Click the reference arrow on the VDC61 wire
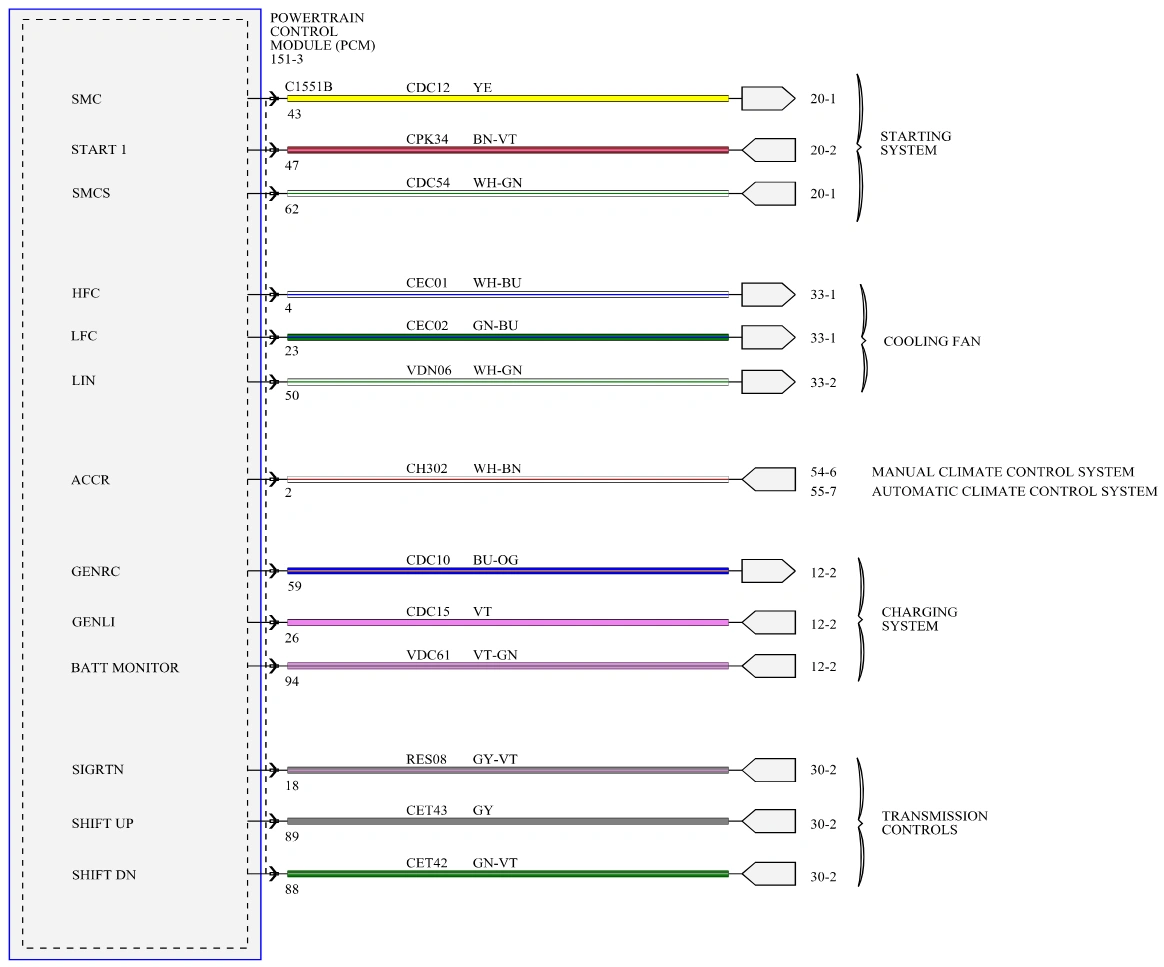 768,666
